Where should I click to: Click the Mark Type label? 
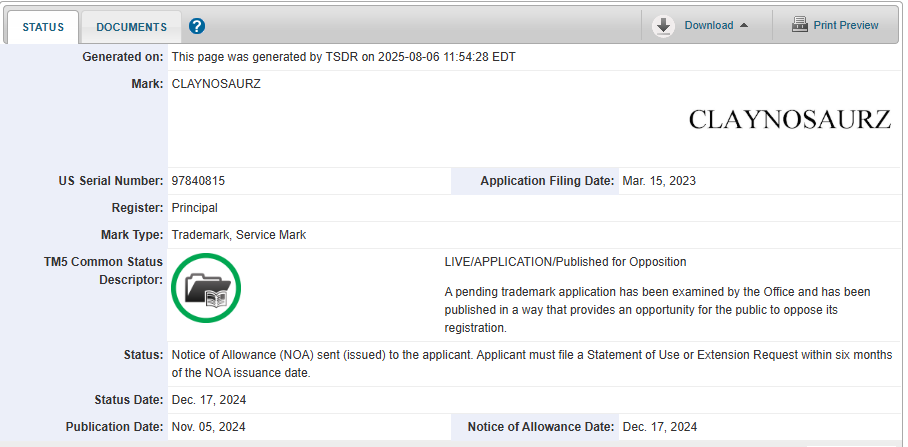pyautogui.click(x=132, y=235)
